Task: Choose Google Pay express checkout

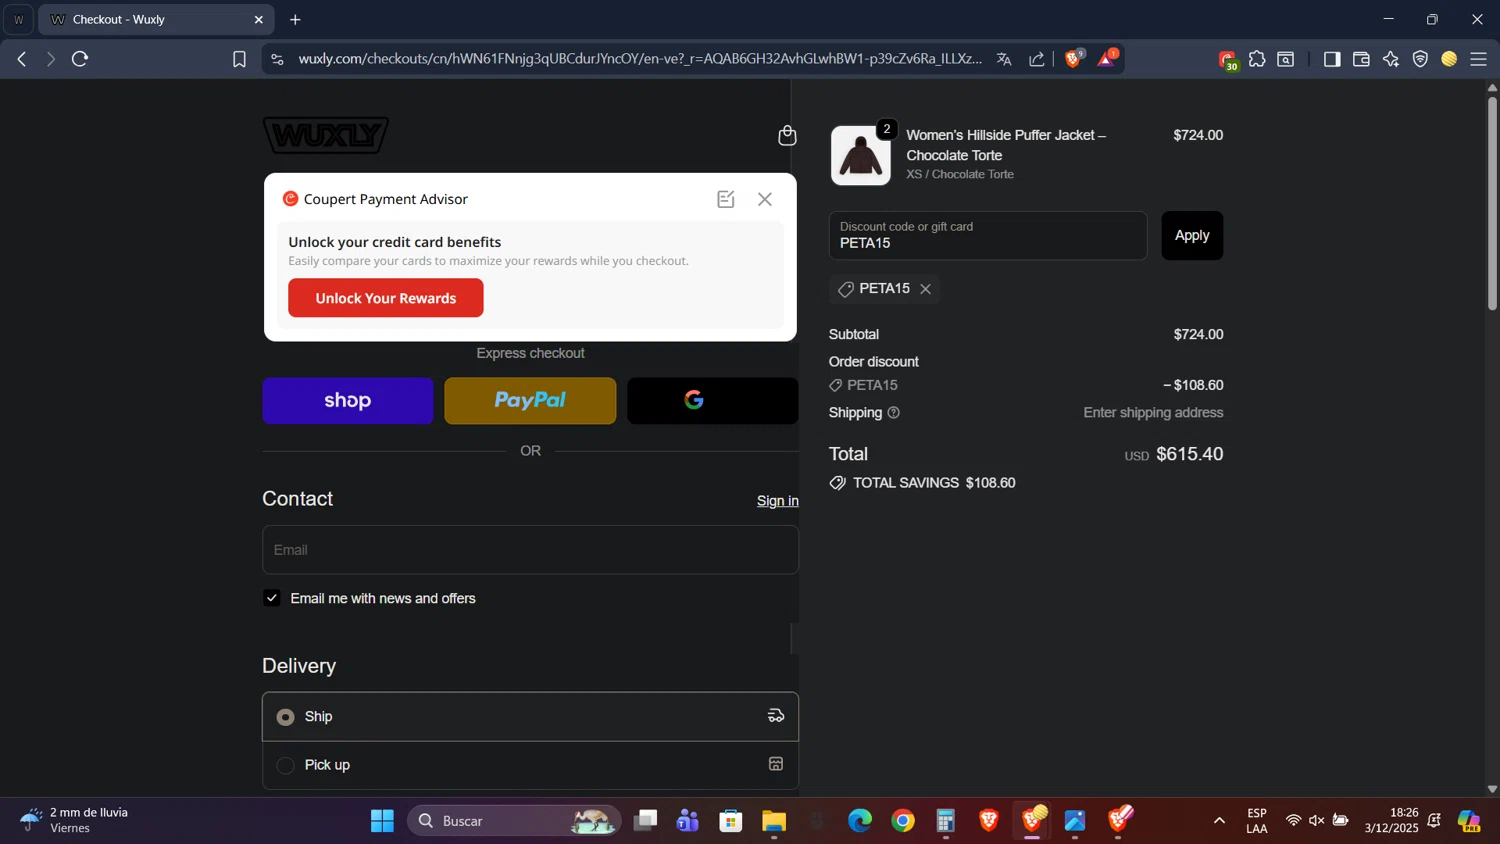Action: coord(713,401)
